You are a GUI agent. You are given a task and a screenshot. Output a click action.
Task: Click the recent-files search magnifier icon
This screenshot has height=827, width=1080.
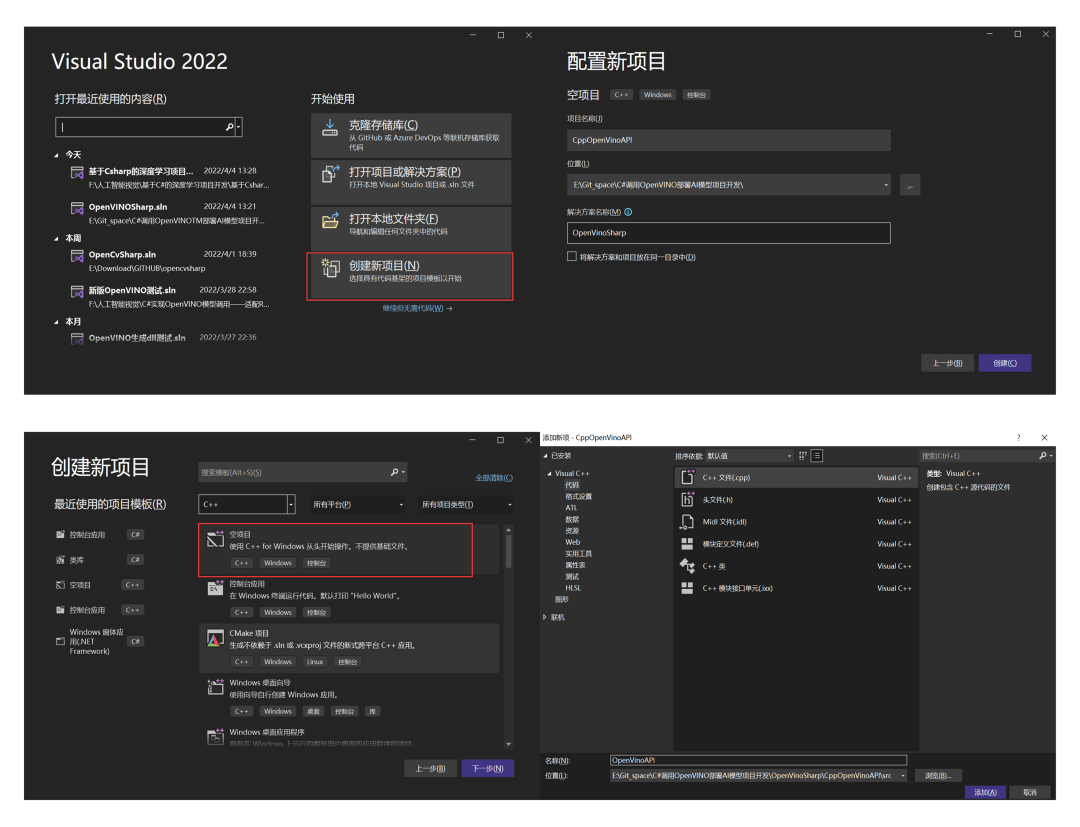(x=229, y=127)
